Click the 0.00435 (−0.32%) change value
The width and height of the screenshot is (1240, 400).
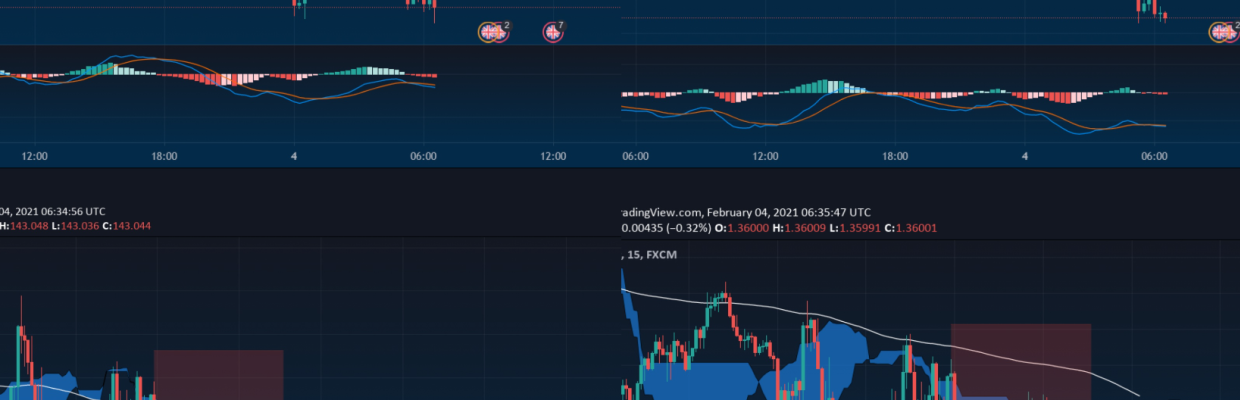pos(666,228)
